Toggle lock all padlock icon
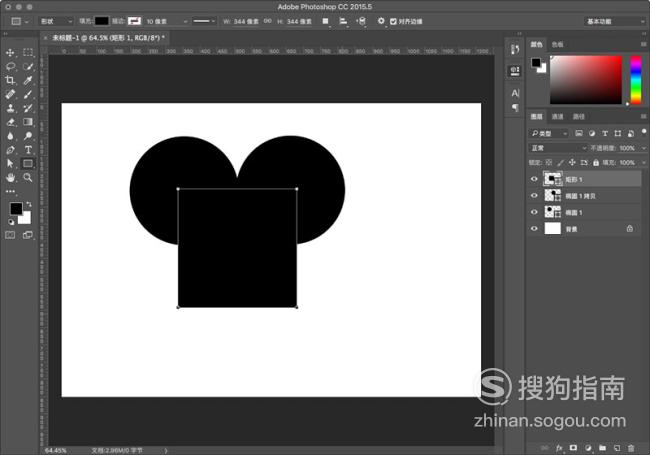The width and height of the screenshot is (650, 455). pyautogui.click(x=596, y=162)
